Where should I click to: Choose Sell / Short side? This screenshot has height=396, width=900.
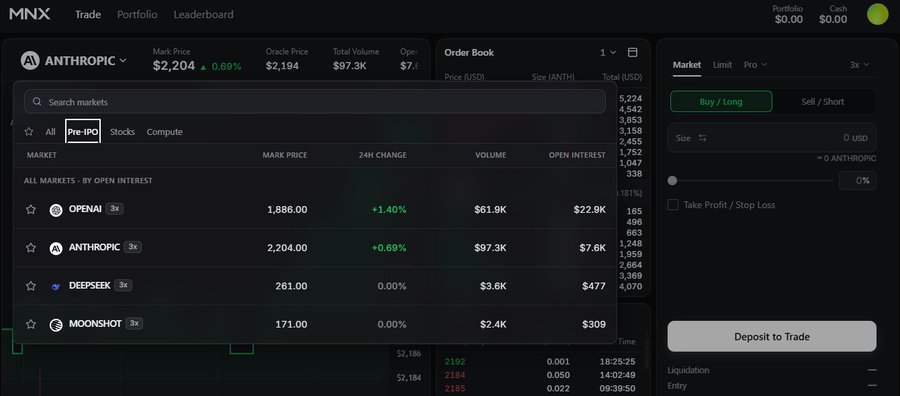click(x=823, y=102)
